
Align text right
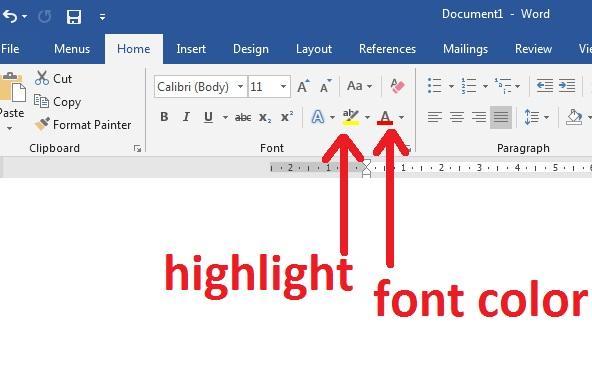[x=479, y=117]
